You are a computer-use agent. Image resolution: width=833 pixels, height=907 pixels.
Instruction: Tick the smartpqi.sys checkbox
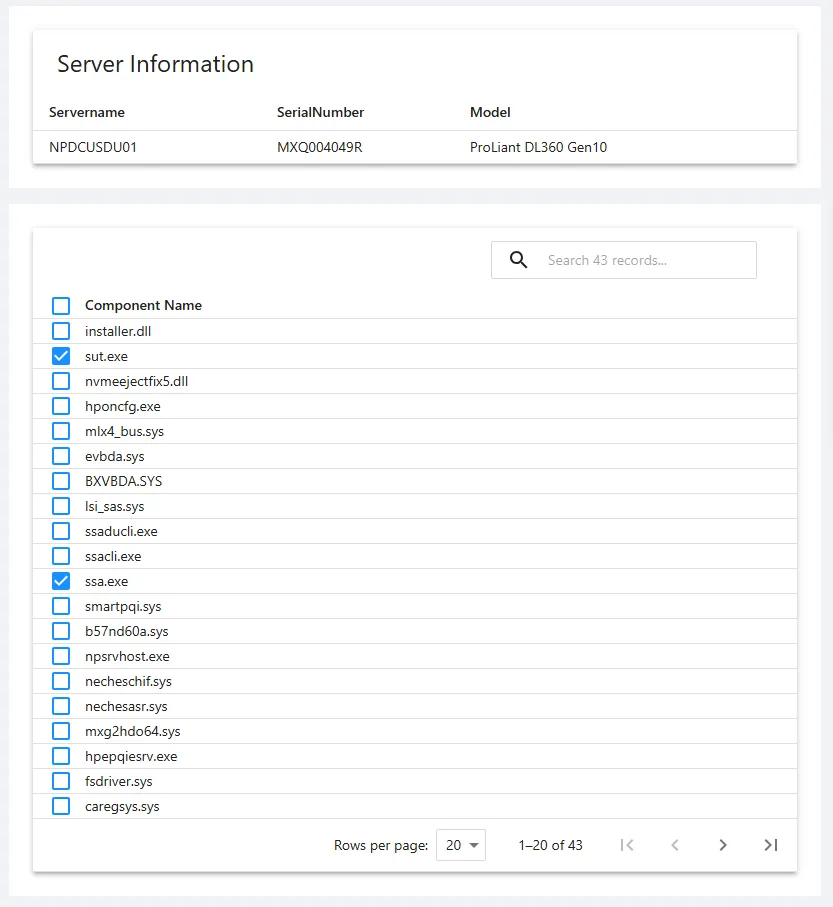61,606
